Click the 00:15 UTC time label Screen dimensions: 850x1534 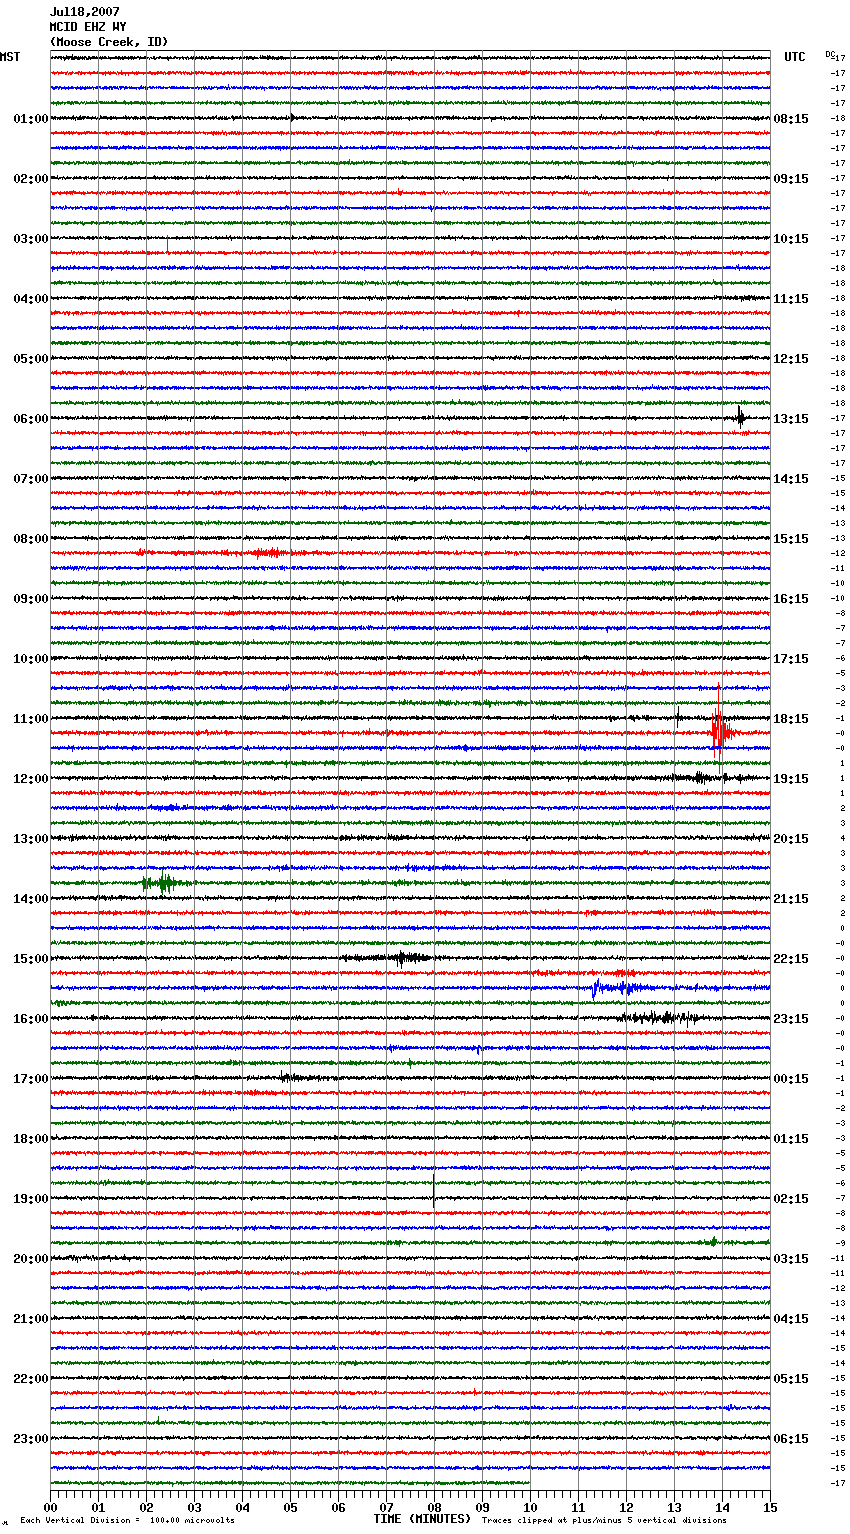pyautogui.click(x=791, y=1079)
